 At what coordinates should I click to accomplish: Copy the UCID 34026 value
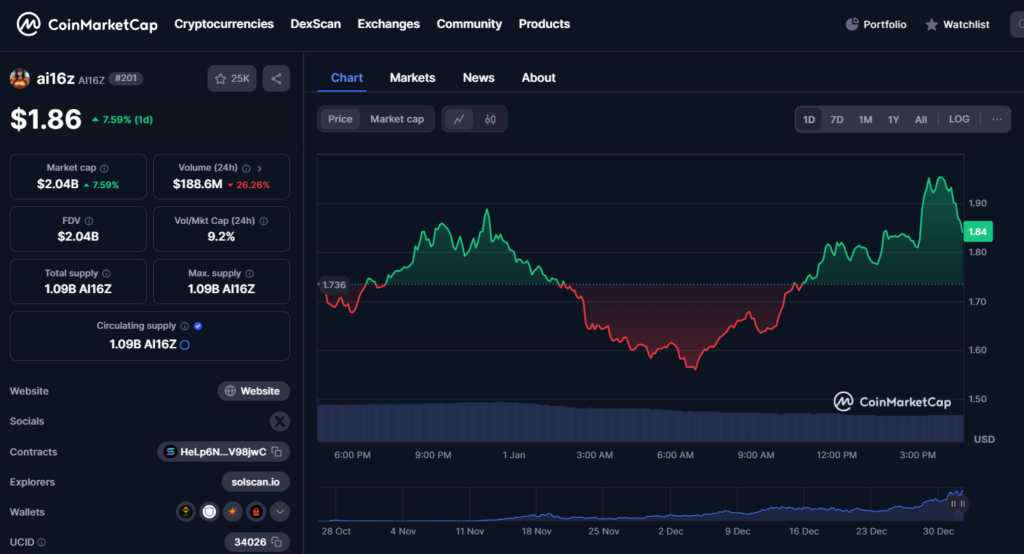click(276, 542)
